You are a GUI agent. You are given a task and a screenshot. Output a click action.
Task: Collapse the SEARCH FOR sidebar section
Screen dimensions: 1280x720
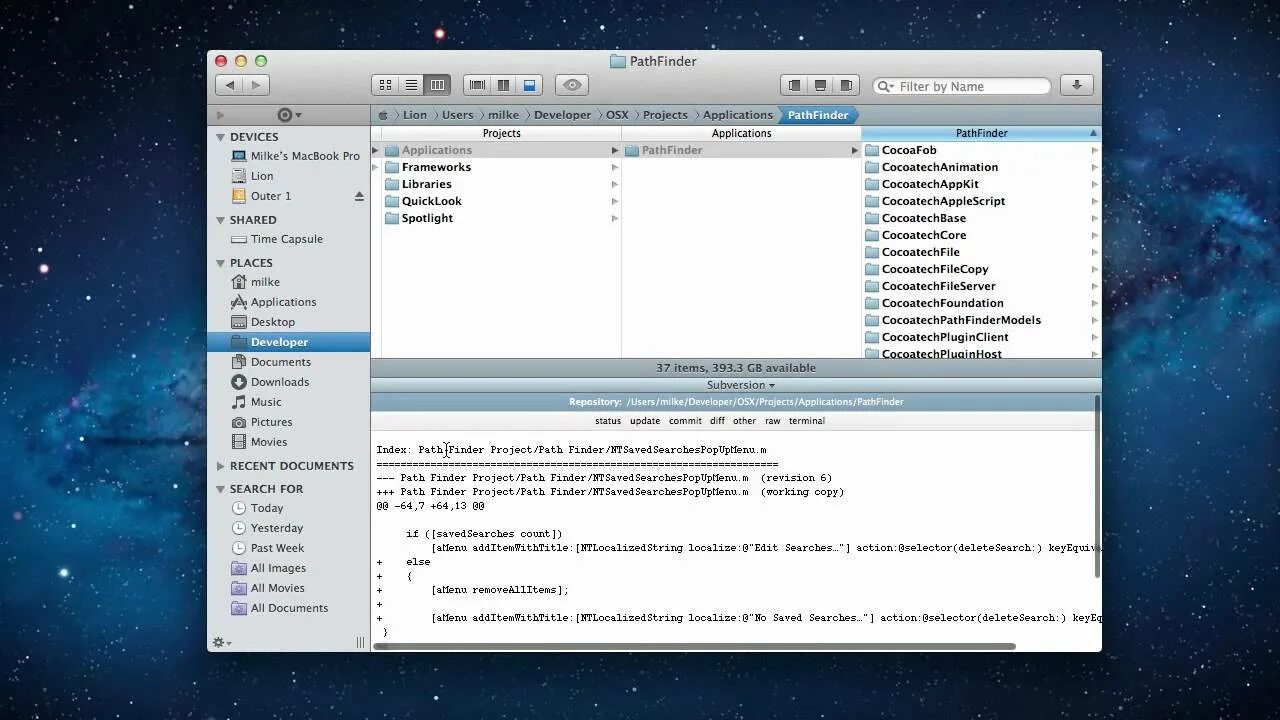pos(220,489)
